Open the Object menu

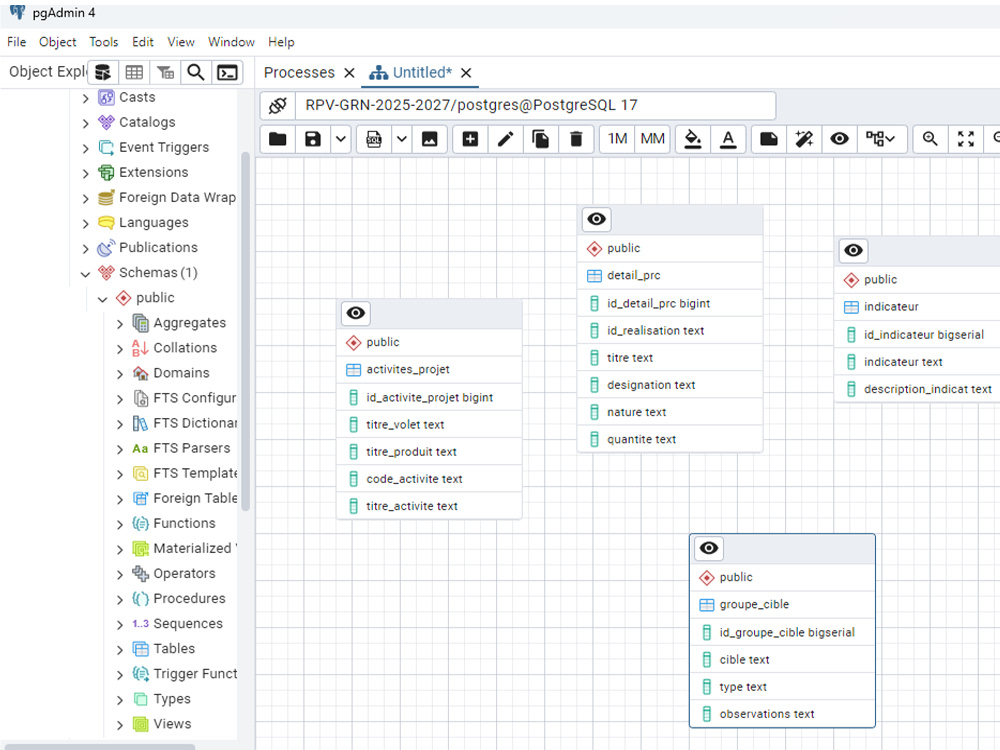tap(57, 42)
